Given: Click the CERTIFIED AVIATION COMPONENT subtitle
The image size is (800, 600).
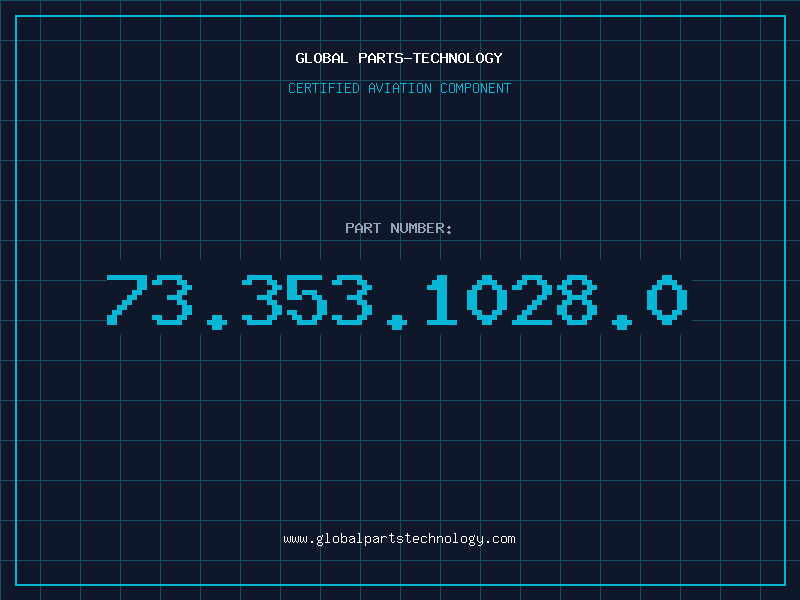Looking at the screenshot, I should (x=399, y=88).
